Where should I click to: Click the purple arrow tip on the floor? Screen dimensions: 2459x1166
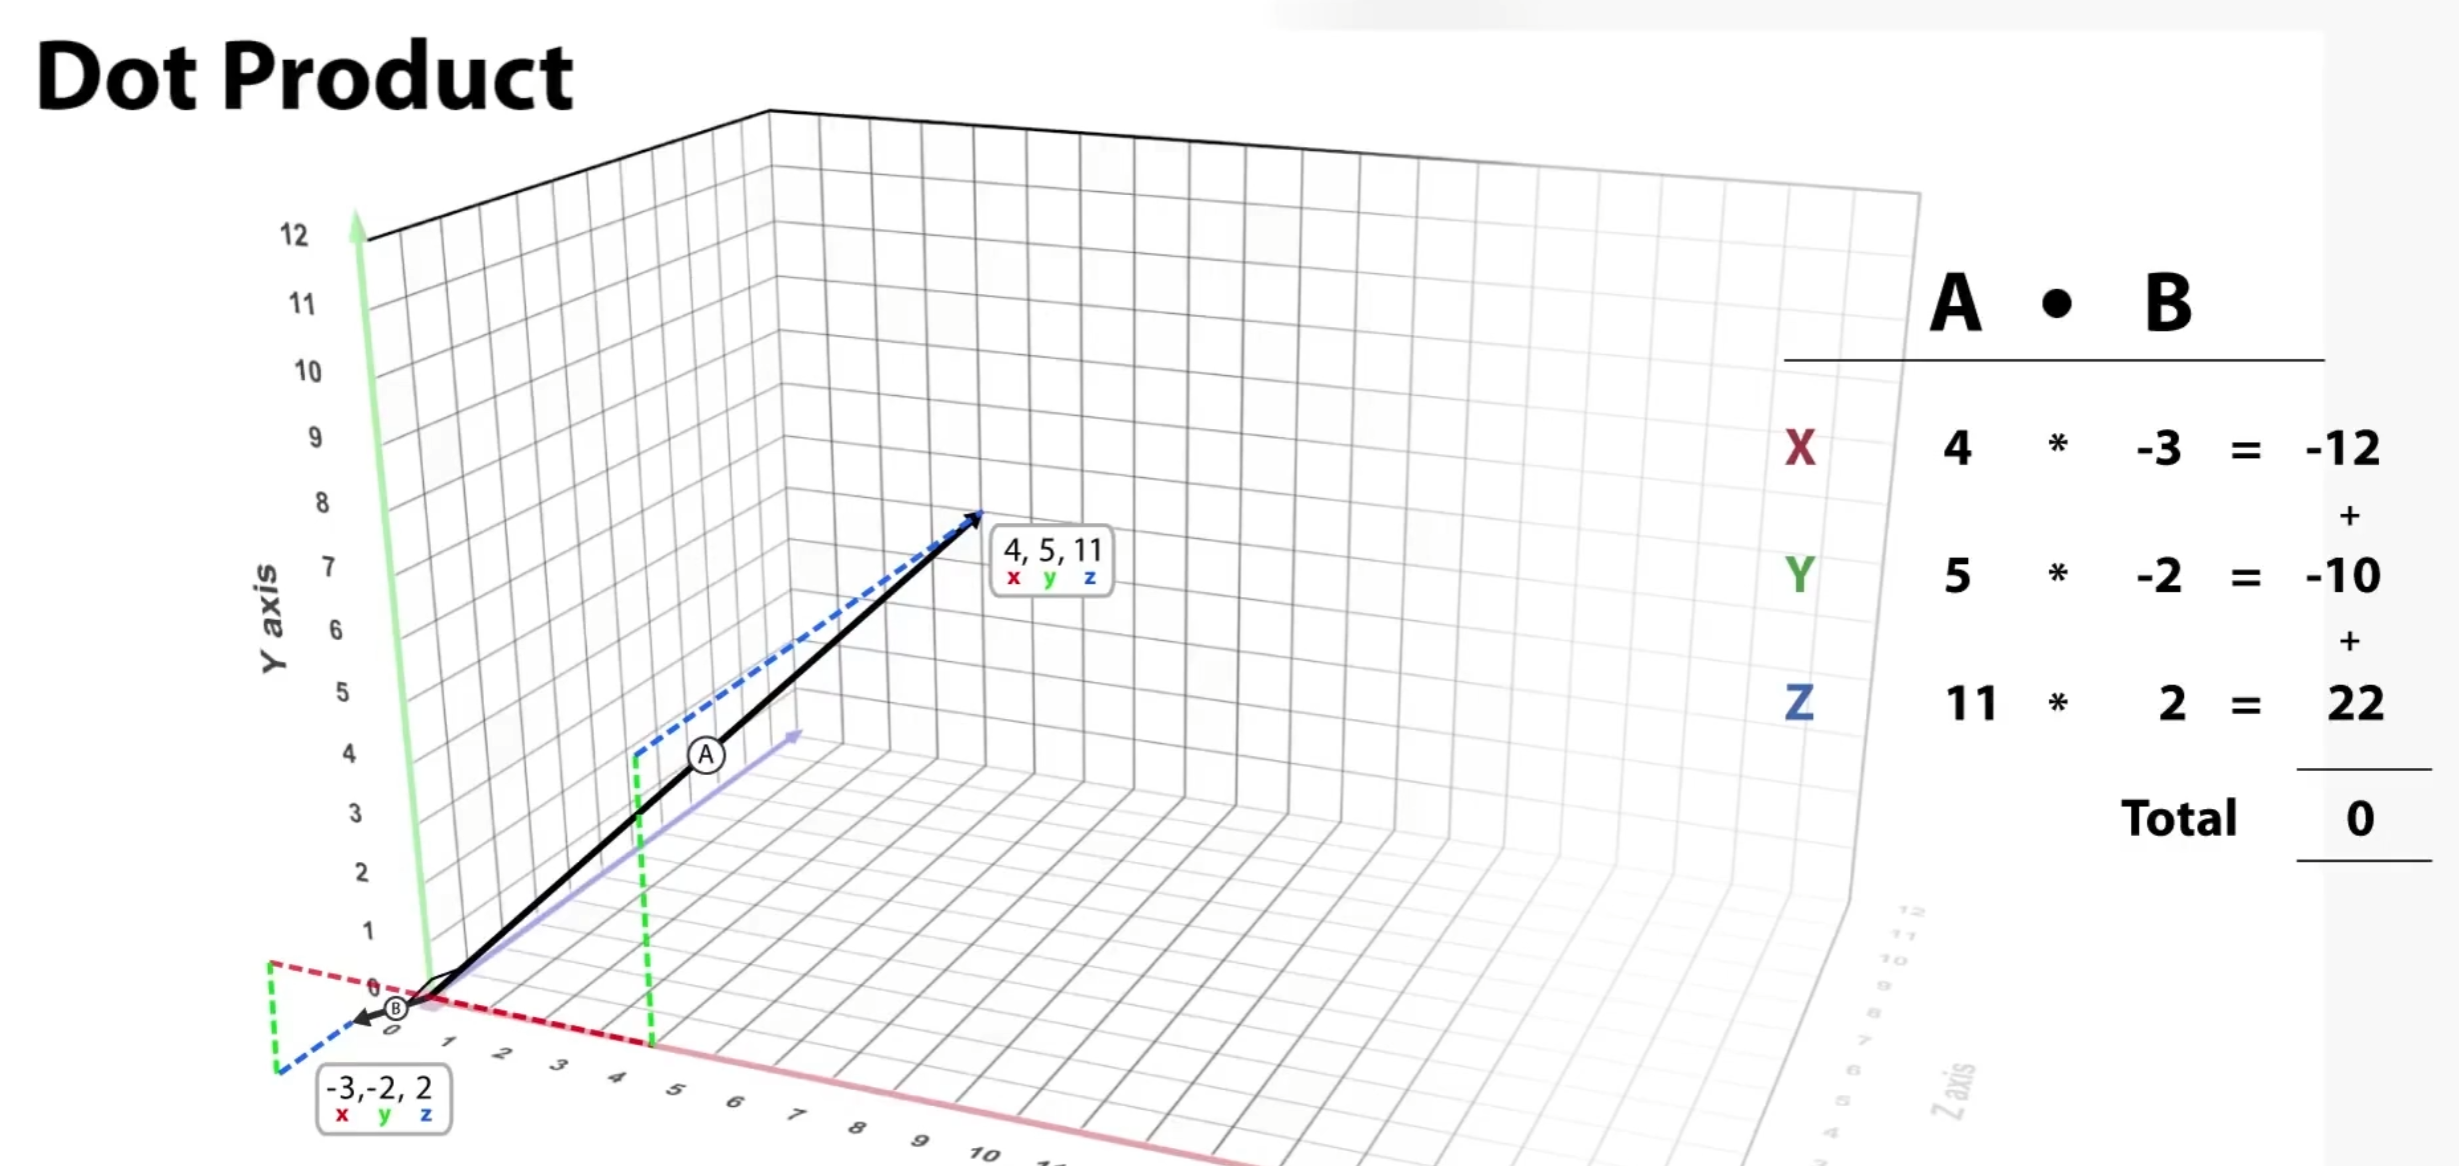click(796, 736)
